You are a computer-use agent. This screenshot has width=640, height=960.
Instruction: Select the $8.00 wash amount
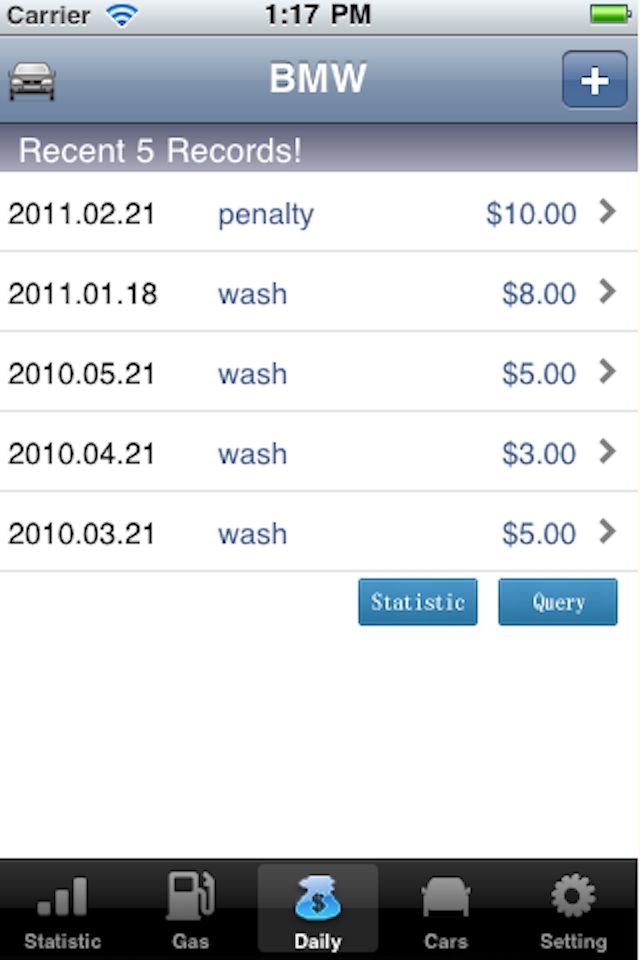tap(539, 294)
